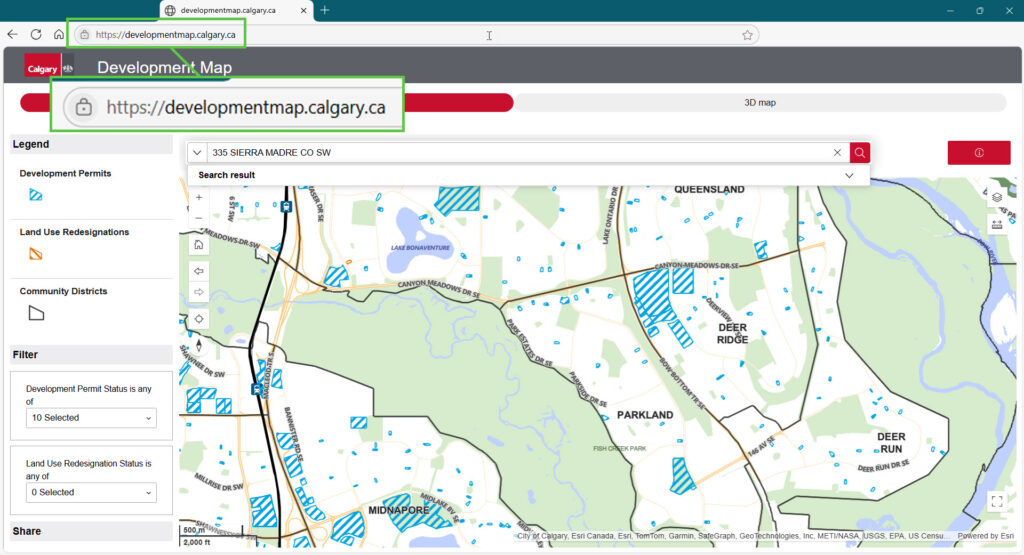Bookmark the page with the star icon
1024x555 pixels.
click(747, 35)
